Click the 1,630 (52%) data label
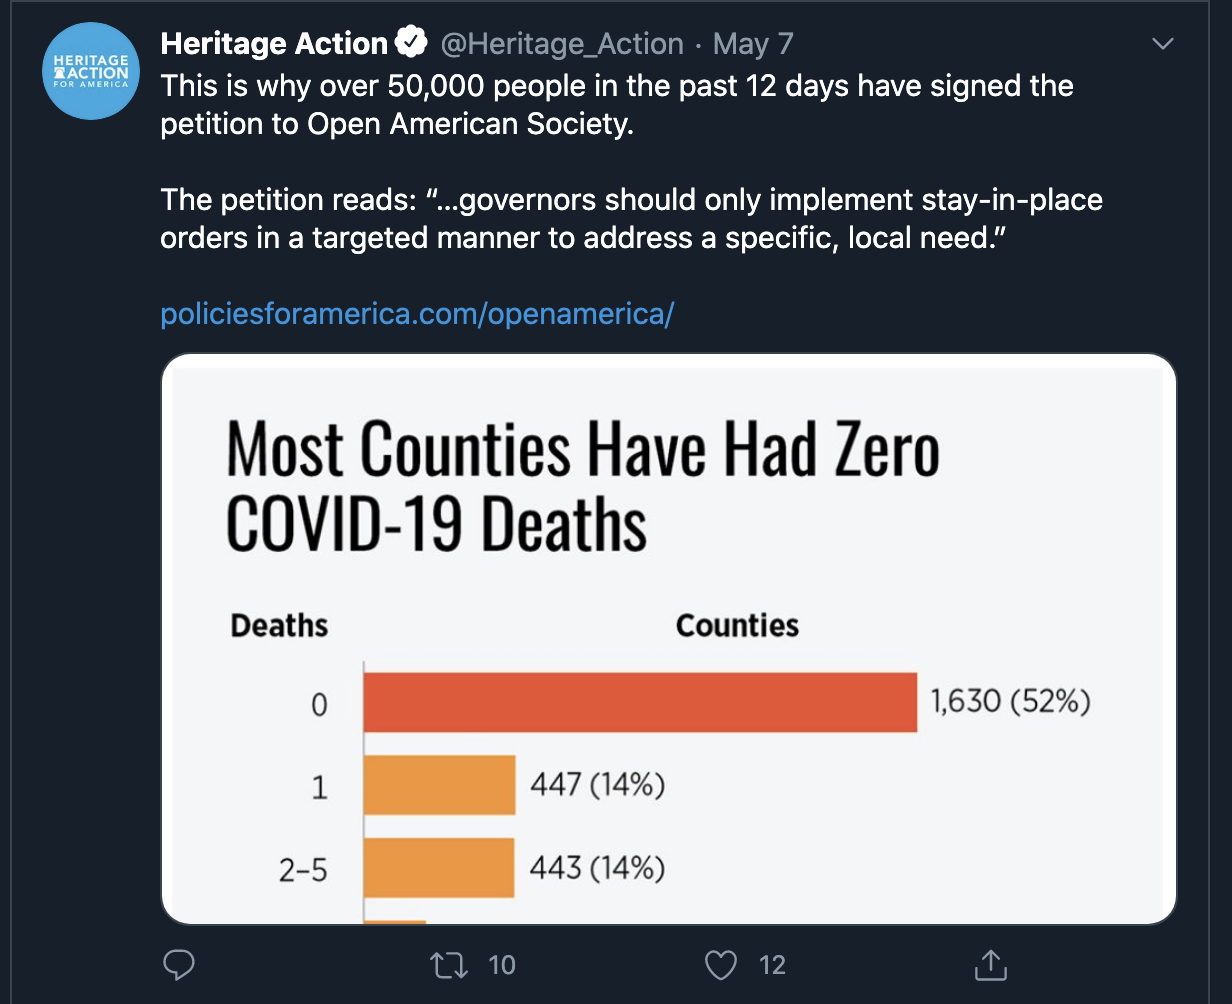Screen dimensions: 1232x1004 [1010, 701]
